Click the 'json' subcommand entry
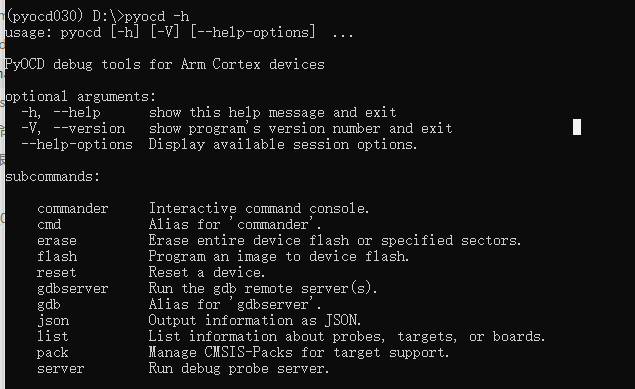The image size is (635, 389). 53,321
